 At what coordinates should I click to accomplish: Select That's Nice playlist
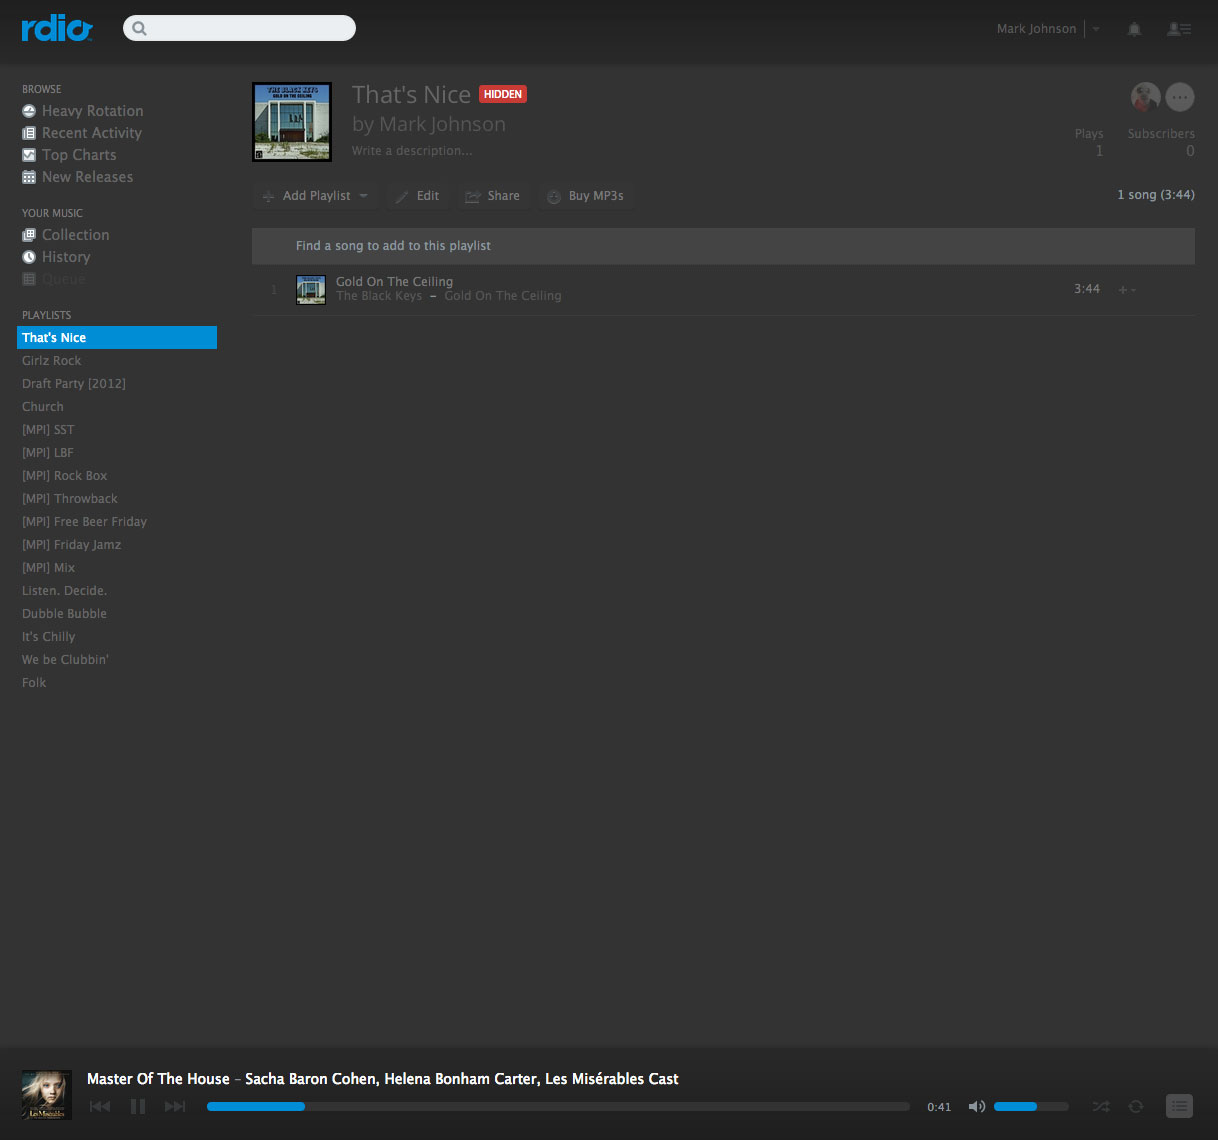[117, 338]
